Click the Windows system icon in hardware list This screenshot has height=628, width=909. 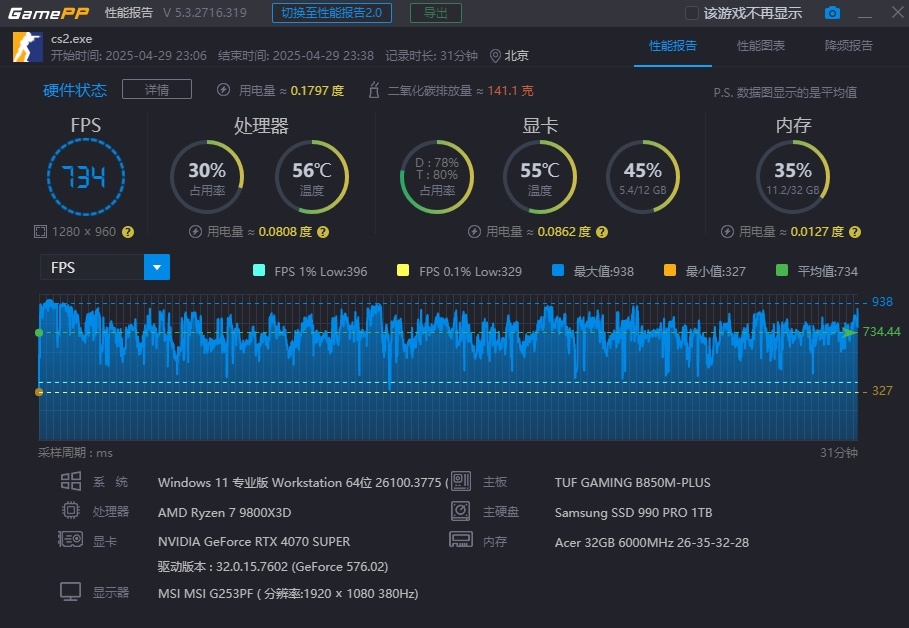71,481
